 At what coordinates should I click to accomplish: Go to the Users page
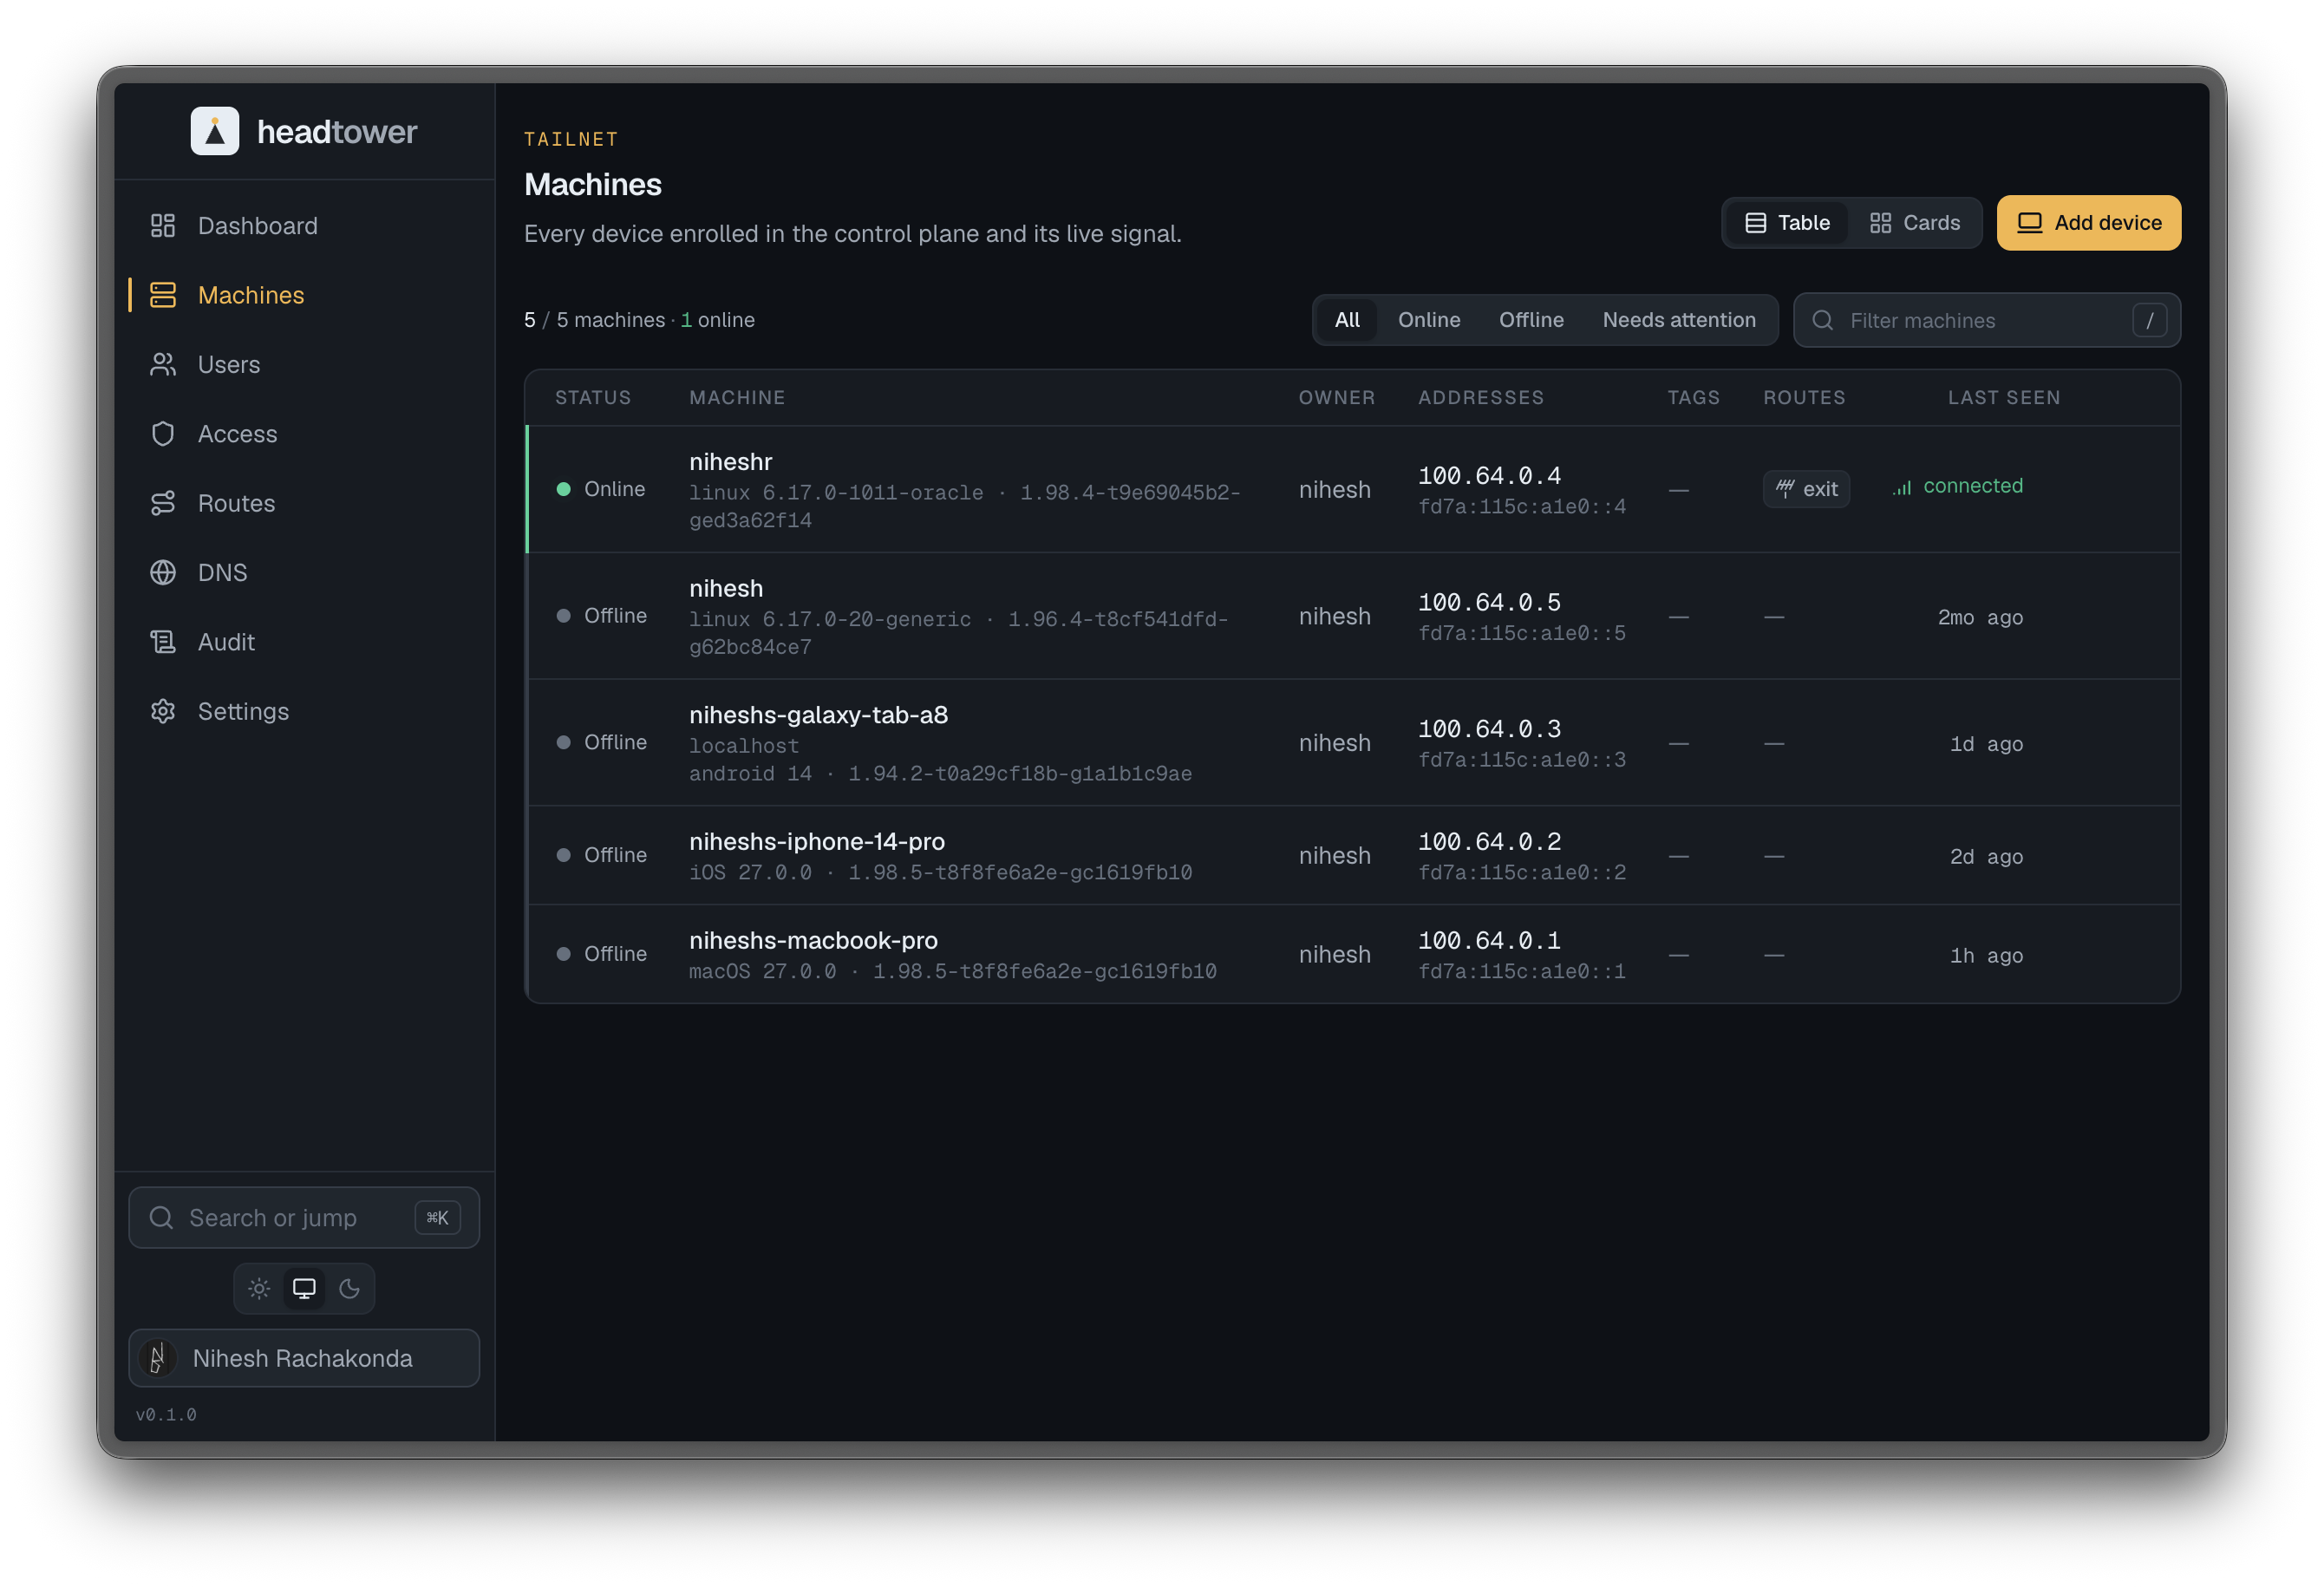click(x=304, y=365)
